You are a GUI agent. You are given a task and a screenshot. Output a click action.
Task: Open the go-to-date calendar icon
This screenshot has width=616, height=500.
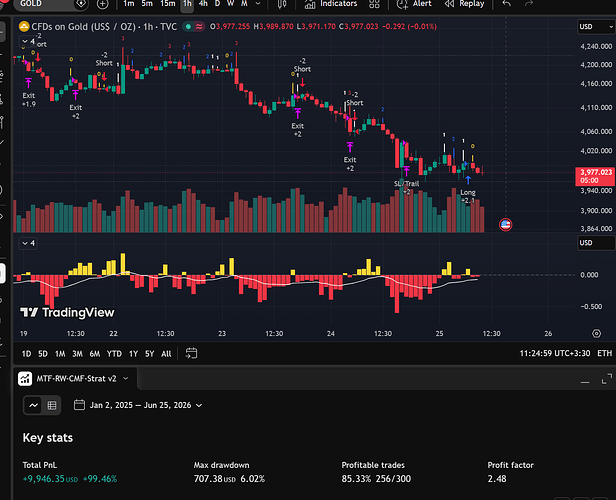pos(191,353)
